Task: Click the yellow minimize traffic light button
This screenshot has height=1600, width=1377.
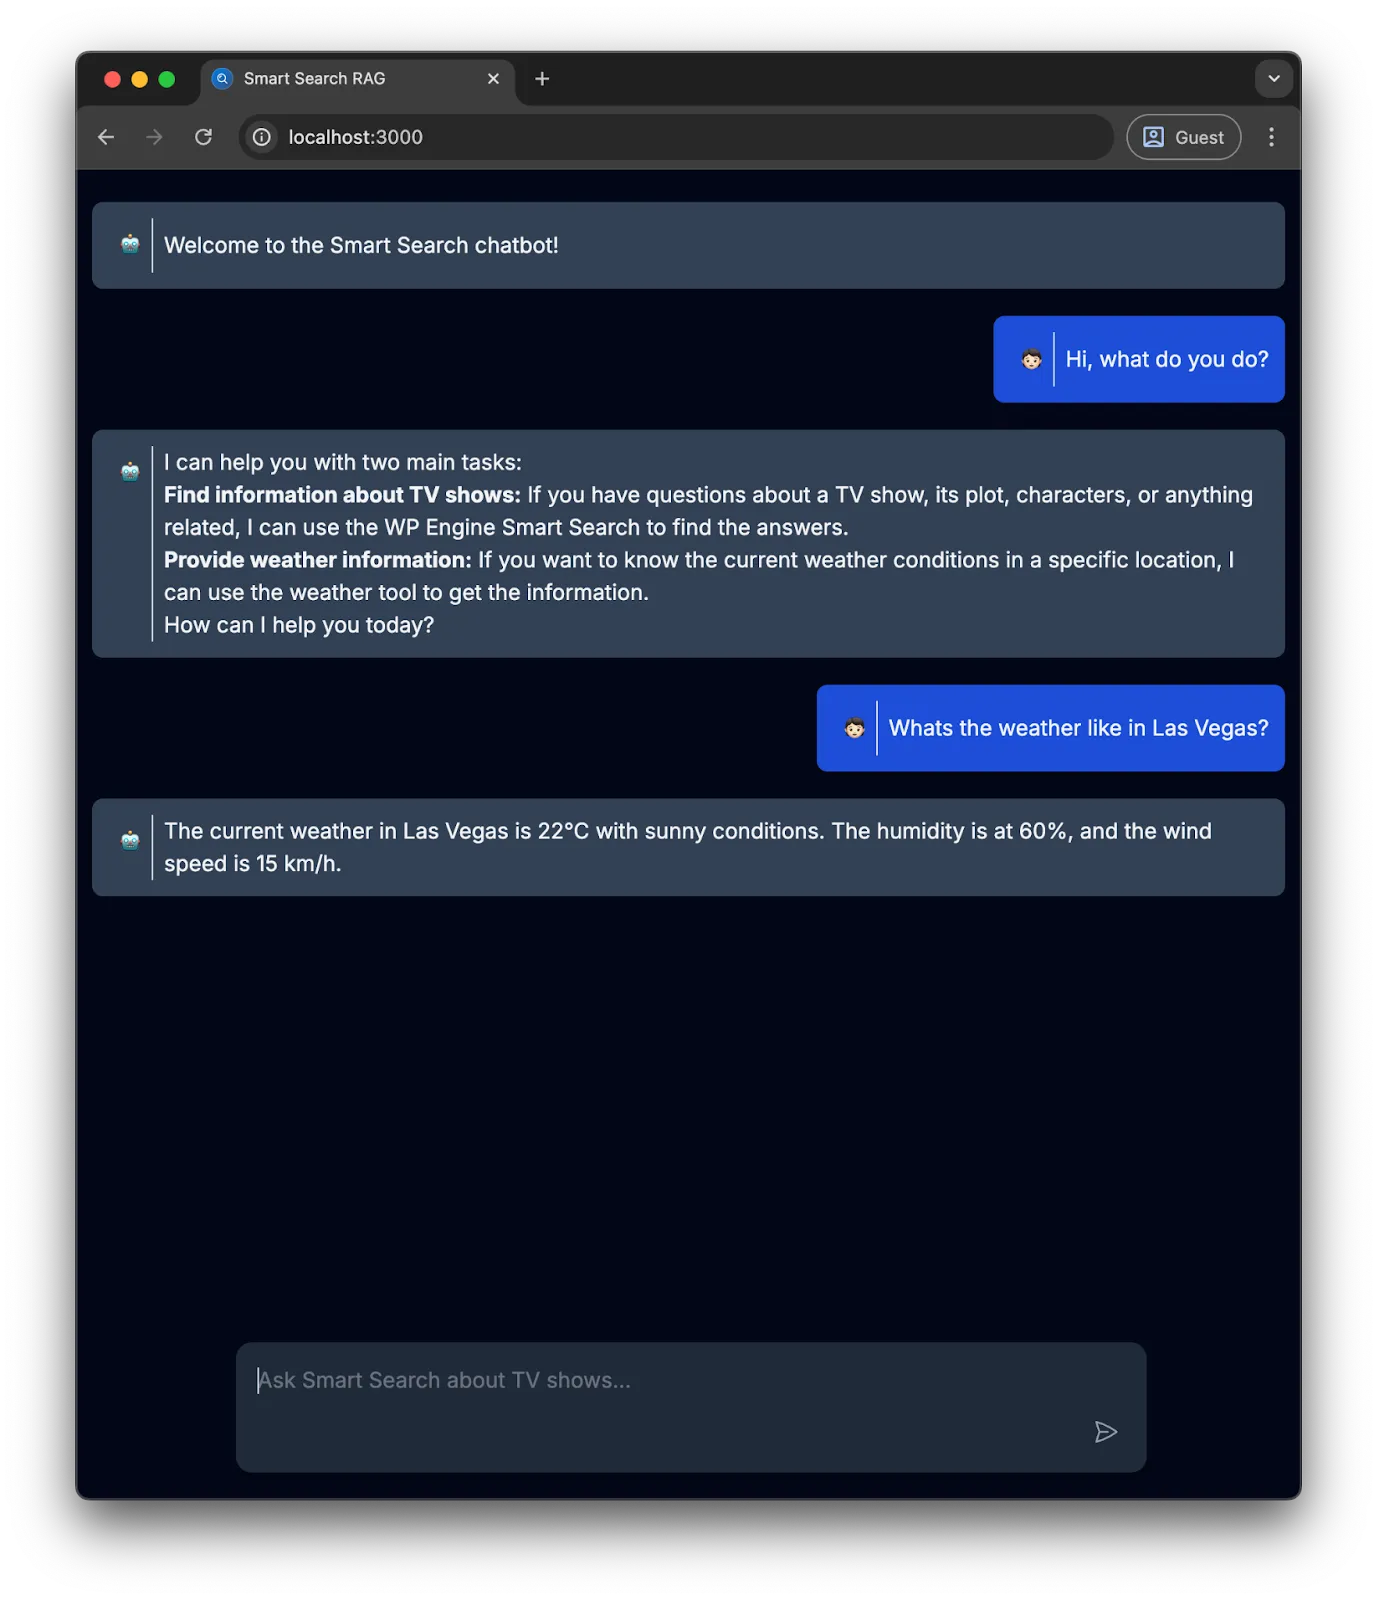Action: [x=139, y=78]
